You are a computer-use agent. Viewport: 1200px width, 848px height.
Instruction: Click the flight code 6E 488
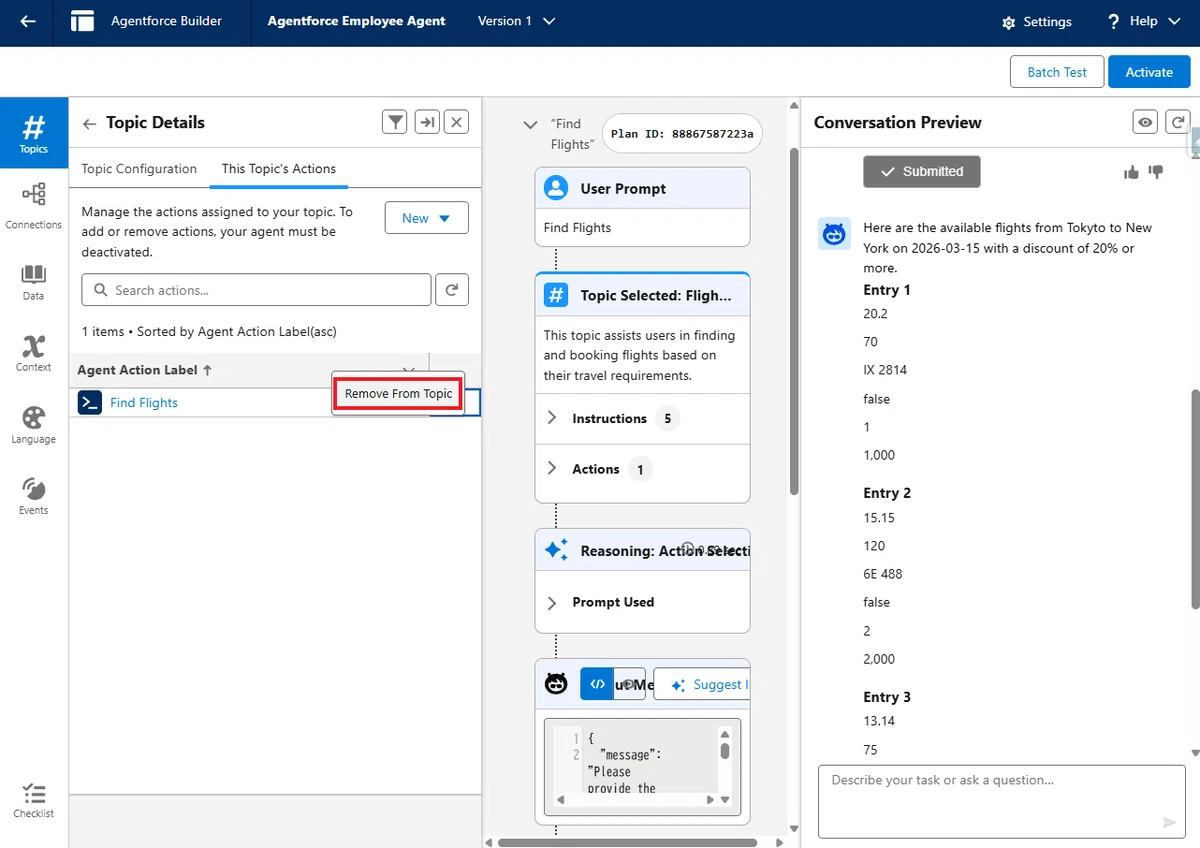pyautogui.click(x=883, y=574)
